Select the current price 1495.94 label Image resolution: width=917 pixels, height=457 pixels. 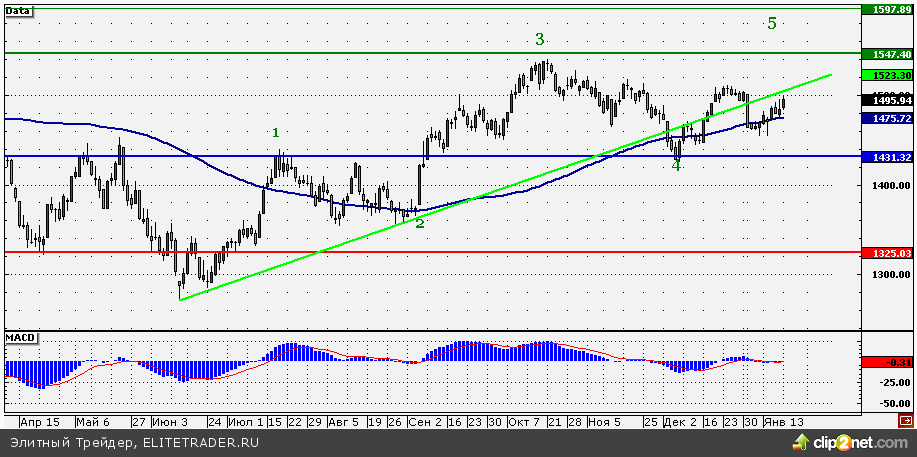(x=888, y=101)
